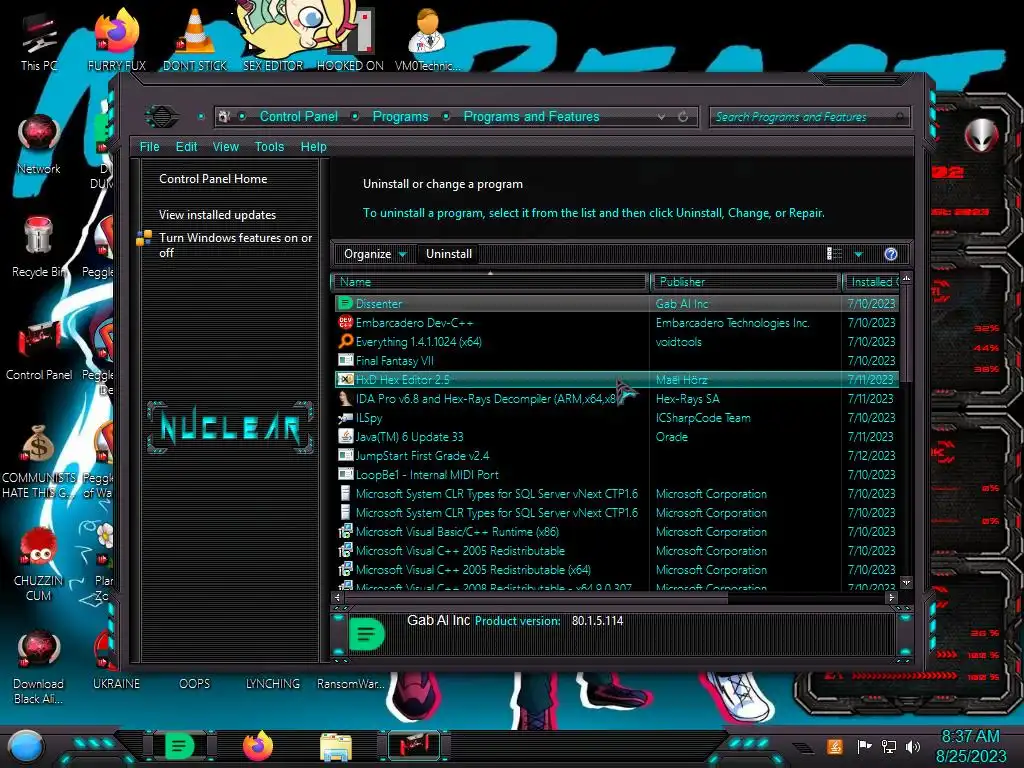1024x768 pixels.
Task: Open VM0Technic desktop shortcut
Action: (x=428, y=40)
